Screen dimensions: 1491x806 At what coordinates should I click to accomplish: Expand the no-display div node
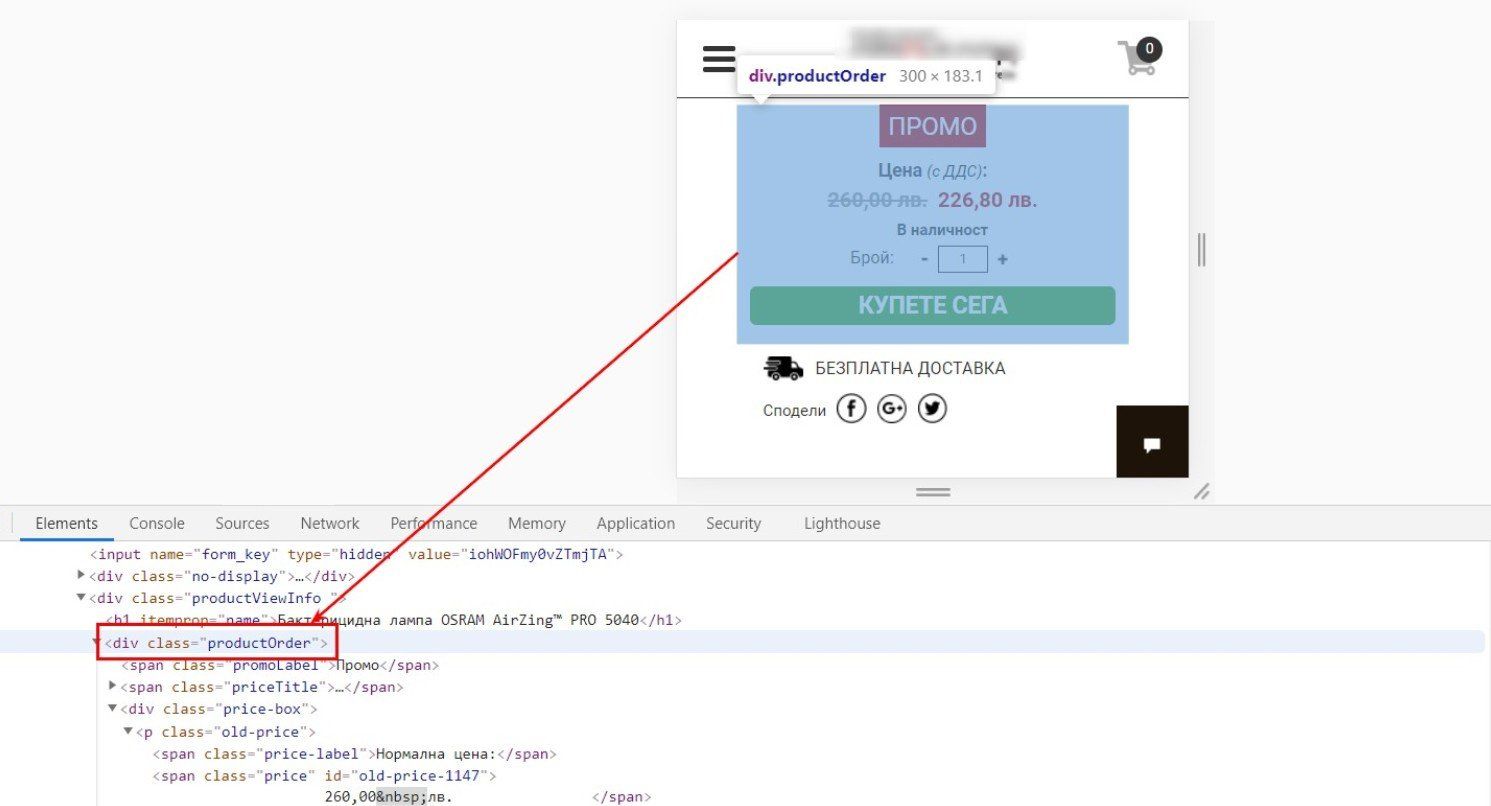pyautogui.click(x=81, y=575)
